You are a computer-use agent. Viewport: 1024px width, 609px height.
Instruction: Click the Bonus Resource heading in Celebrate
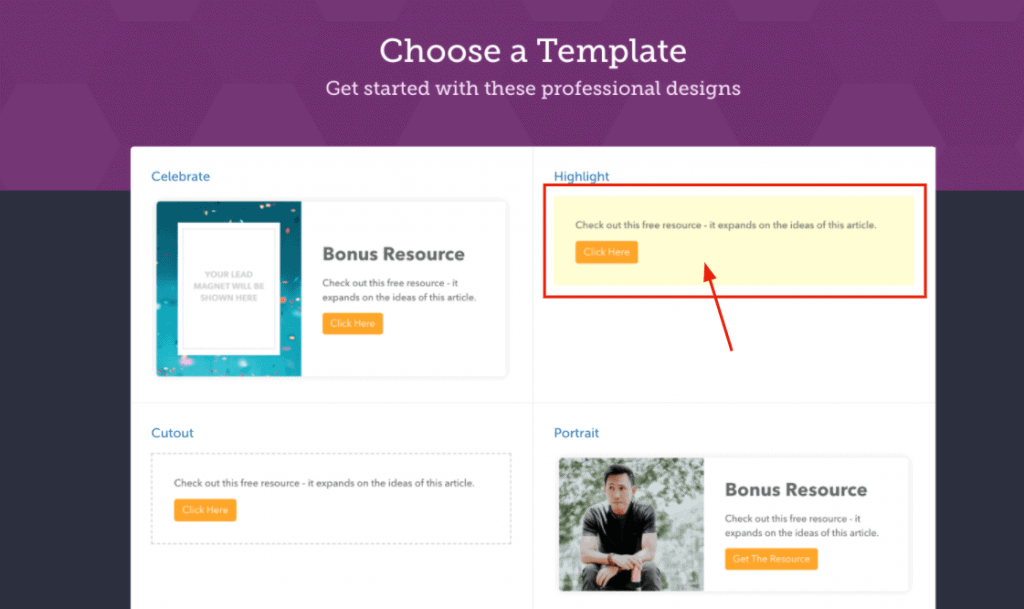[394, 254]
